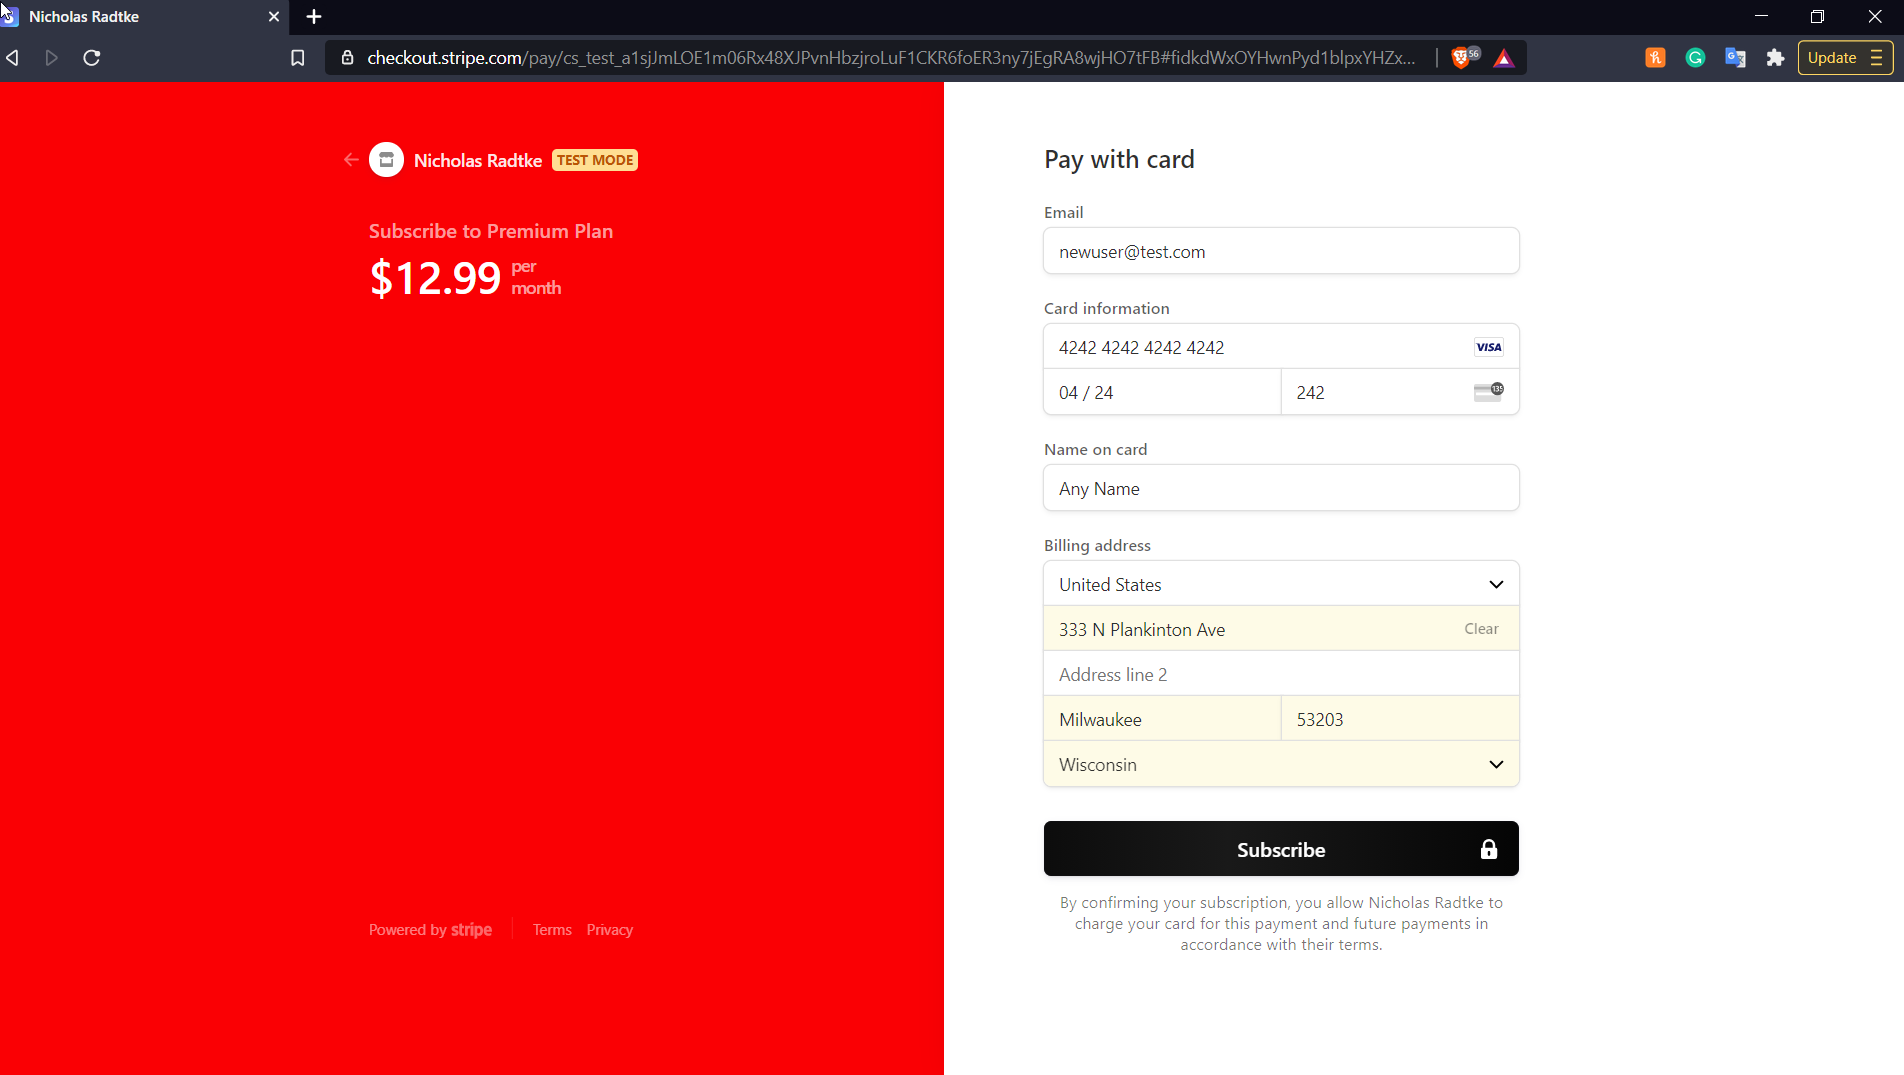Screen dimensions: 1904x1075
Task: Click the merchant storefront icon
Action: coord(385,159)
